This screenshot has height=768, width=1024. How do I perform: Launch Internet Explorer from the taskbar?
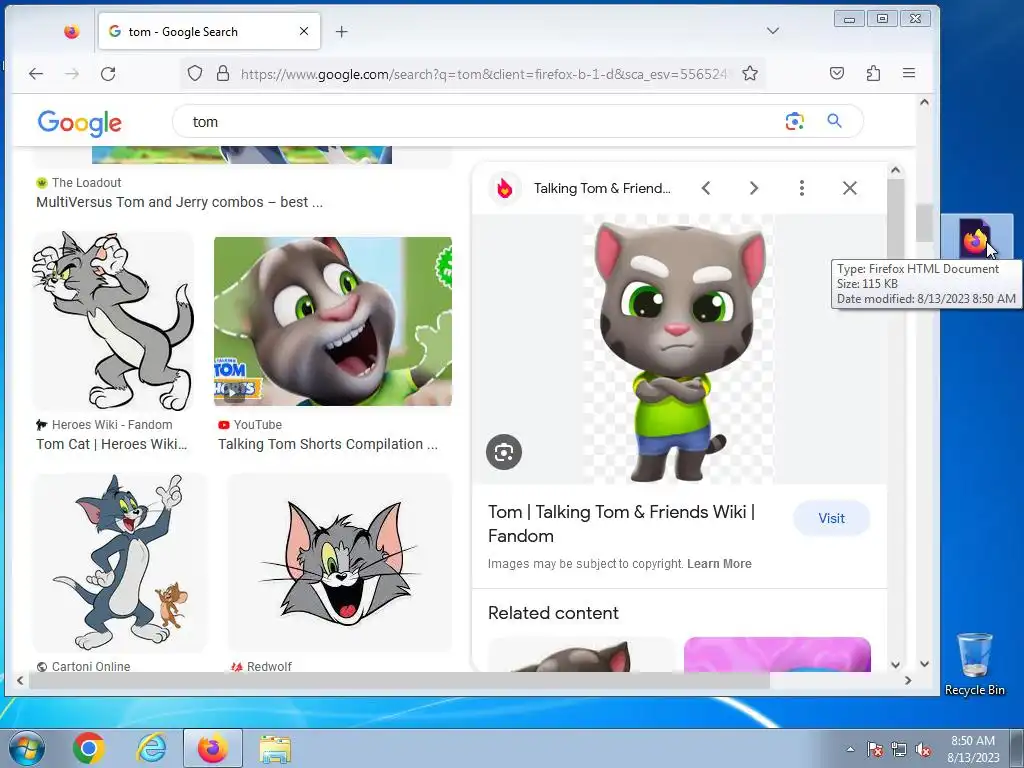(151, 748)
